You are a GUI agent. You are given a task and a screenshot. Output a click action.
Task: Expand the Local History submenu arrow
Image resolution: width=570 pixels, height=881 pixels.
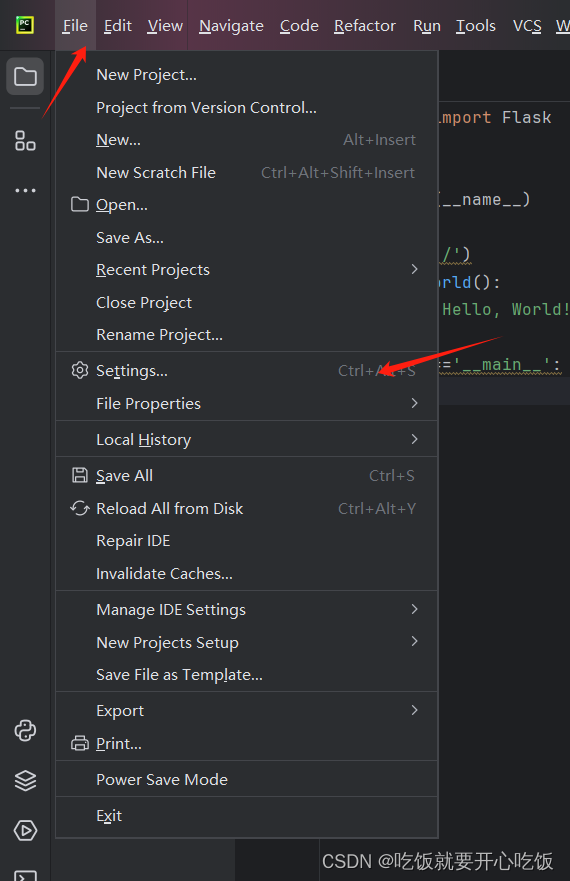(x=414, y=439)
